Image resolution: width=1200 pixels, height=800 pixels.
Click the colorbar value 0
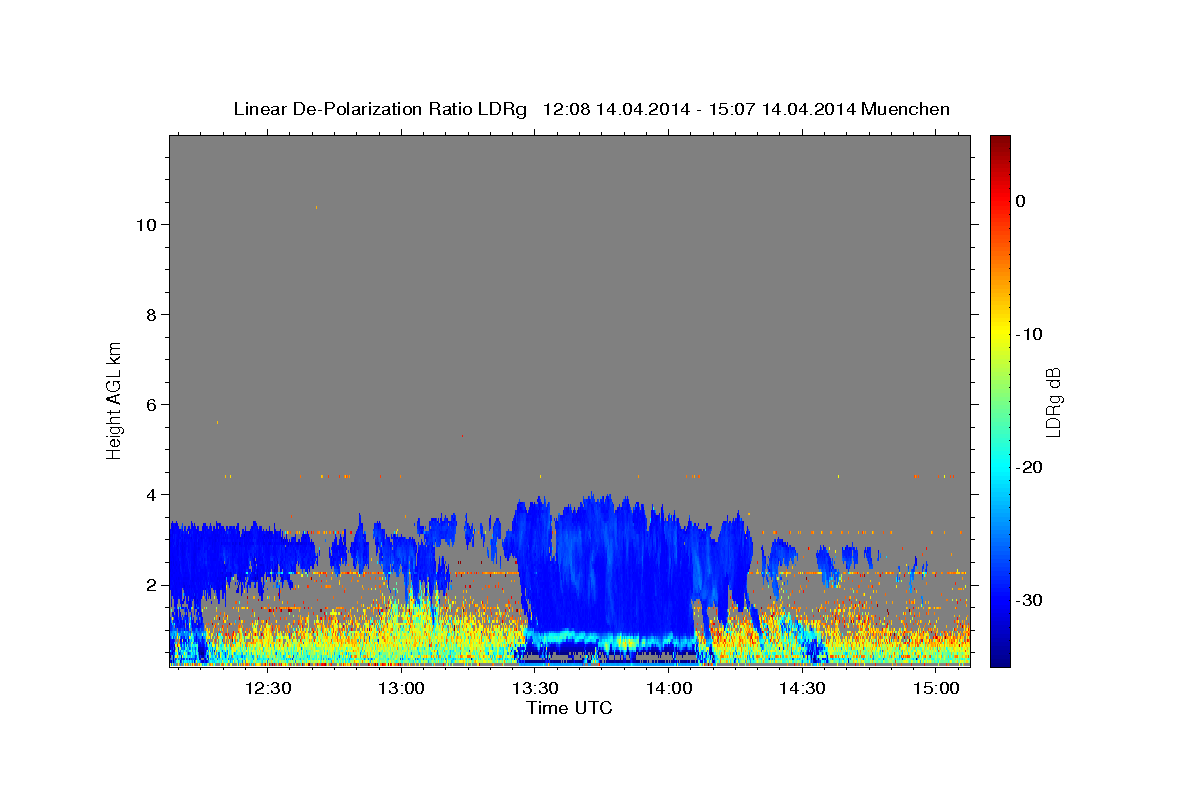click(x=1020, y=201)
